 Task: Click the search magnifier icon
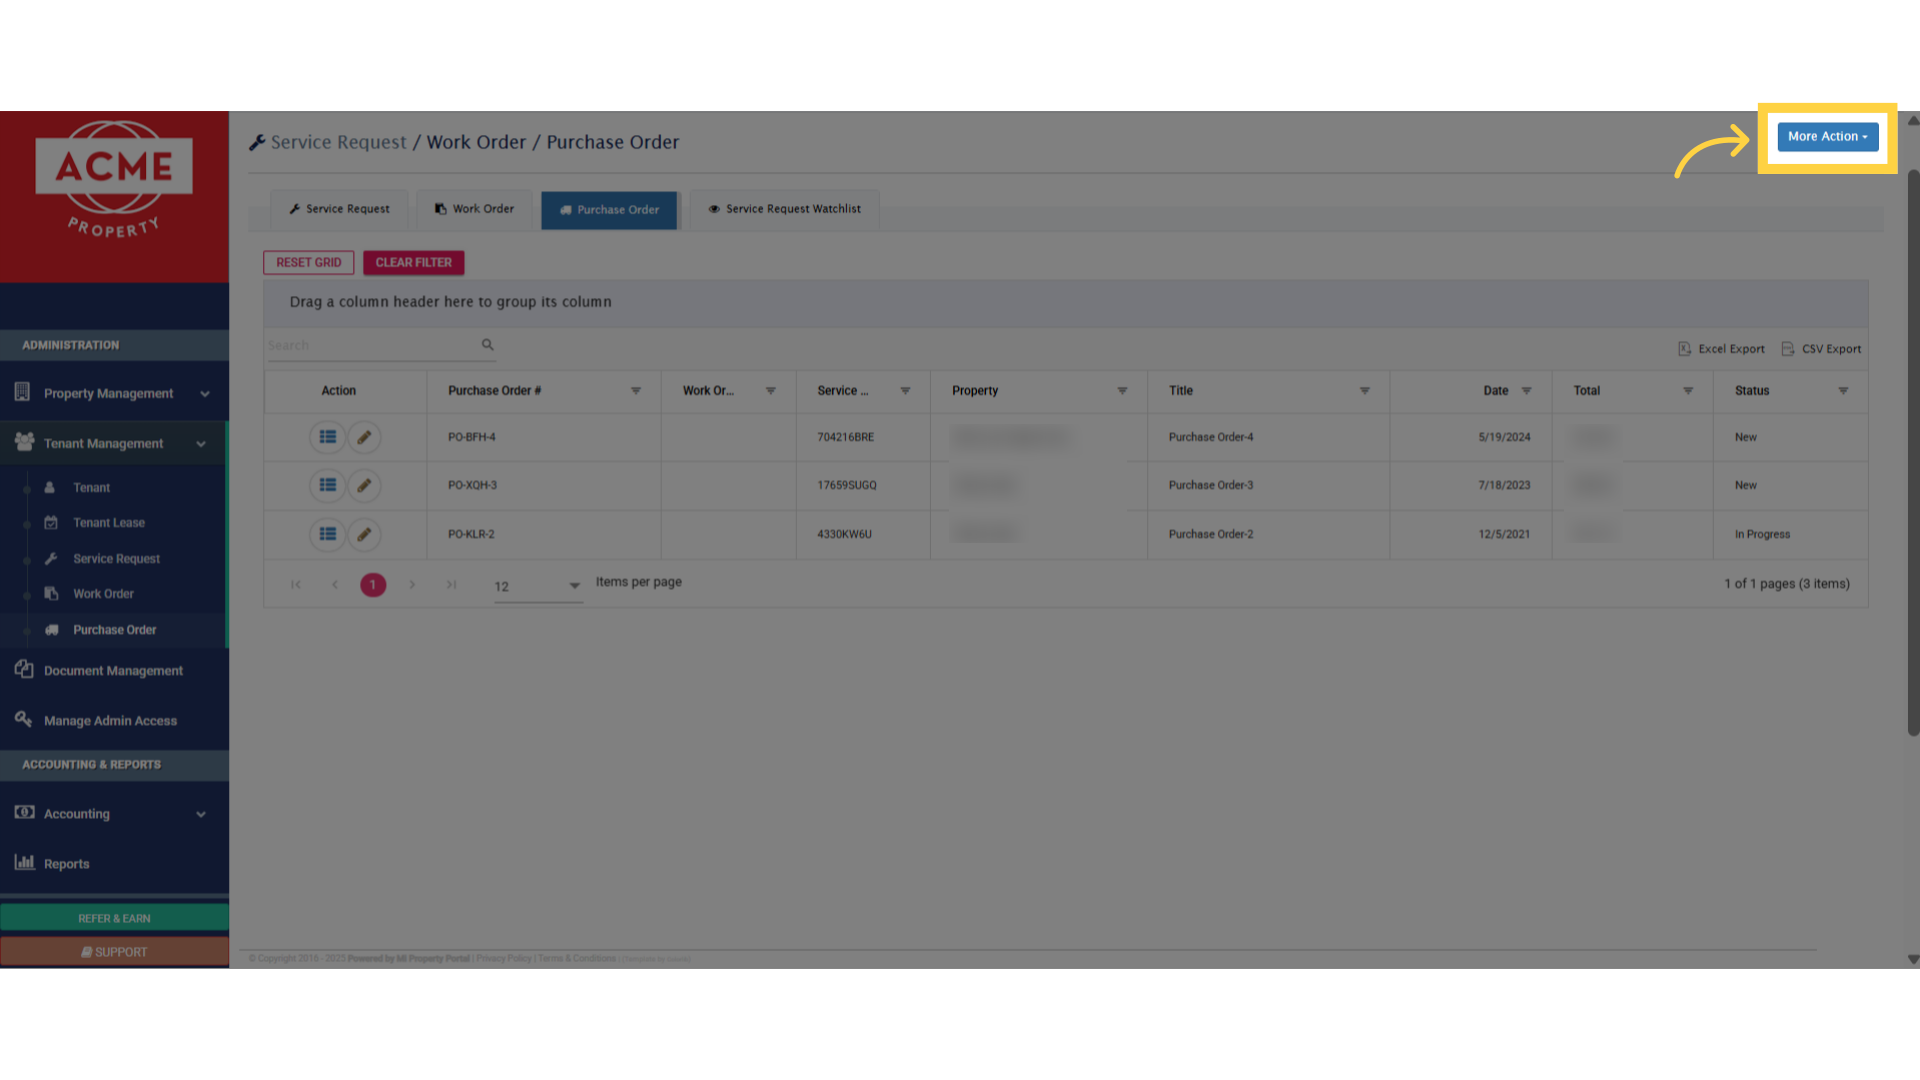click(x=487, y=344)
